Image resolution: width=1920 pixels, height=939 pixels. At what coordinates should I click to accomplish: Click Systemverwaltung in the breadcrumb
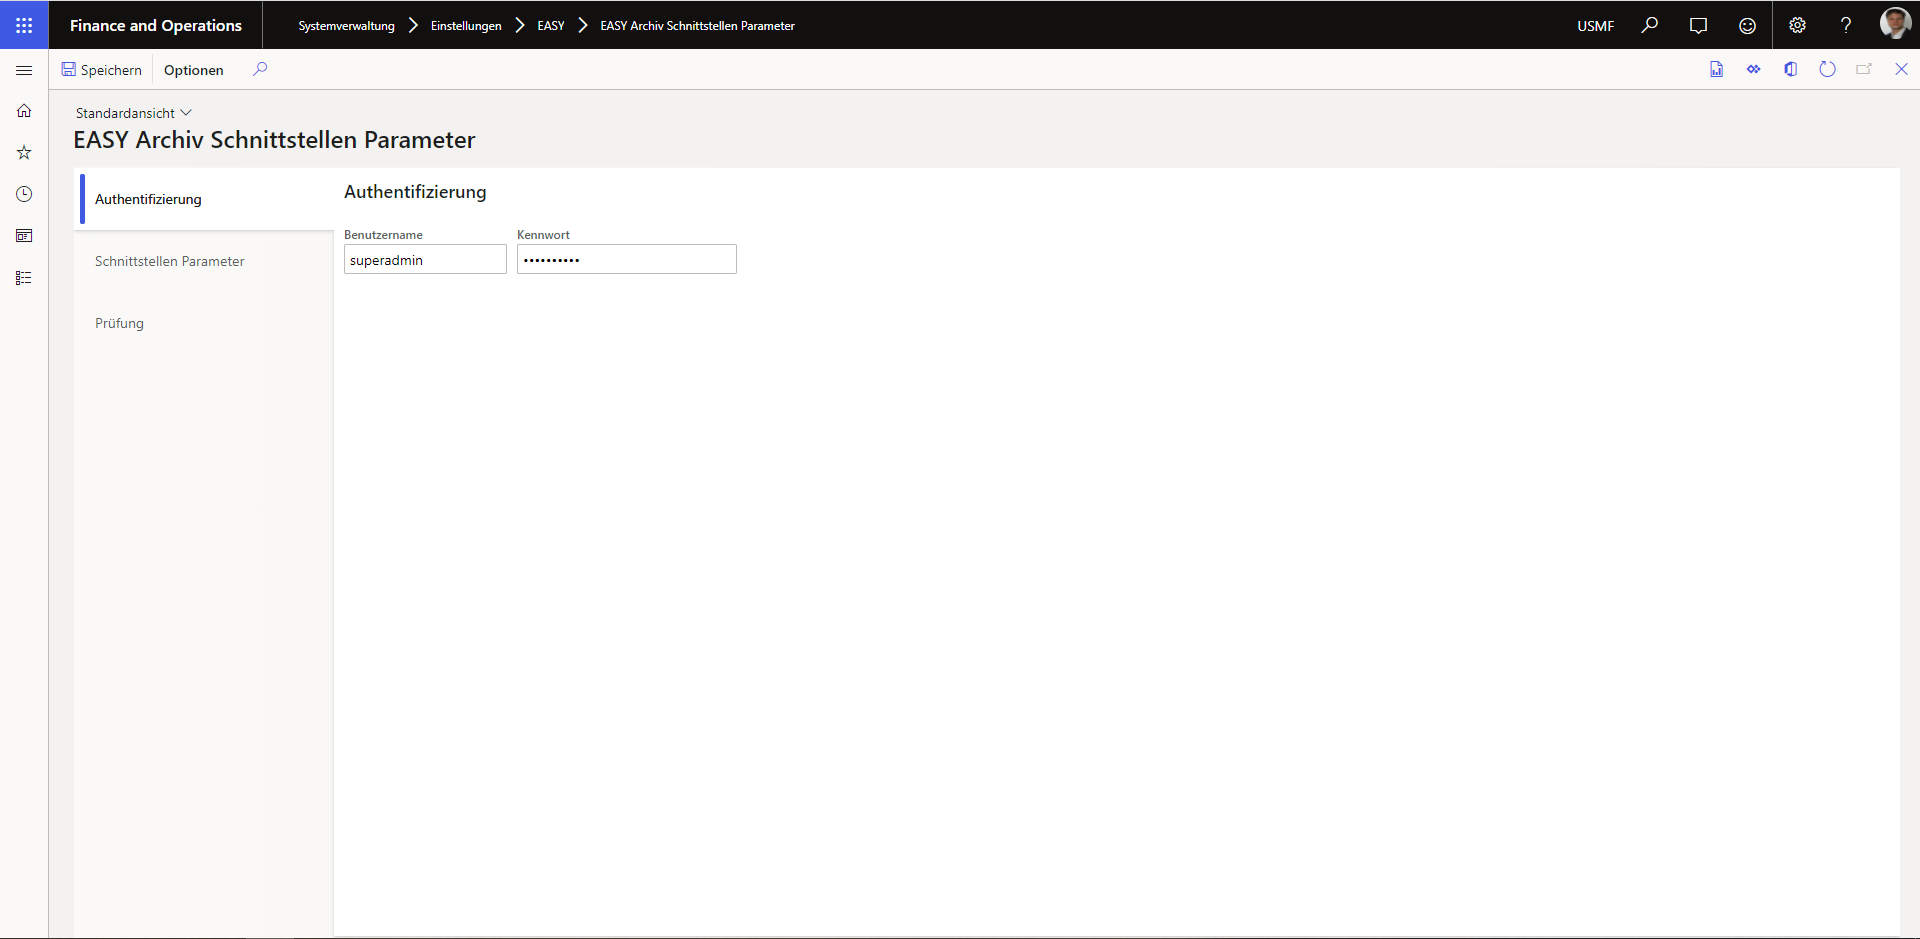pos(346,26)
